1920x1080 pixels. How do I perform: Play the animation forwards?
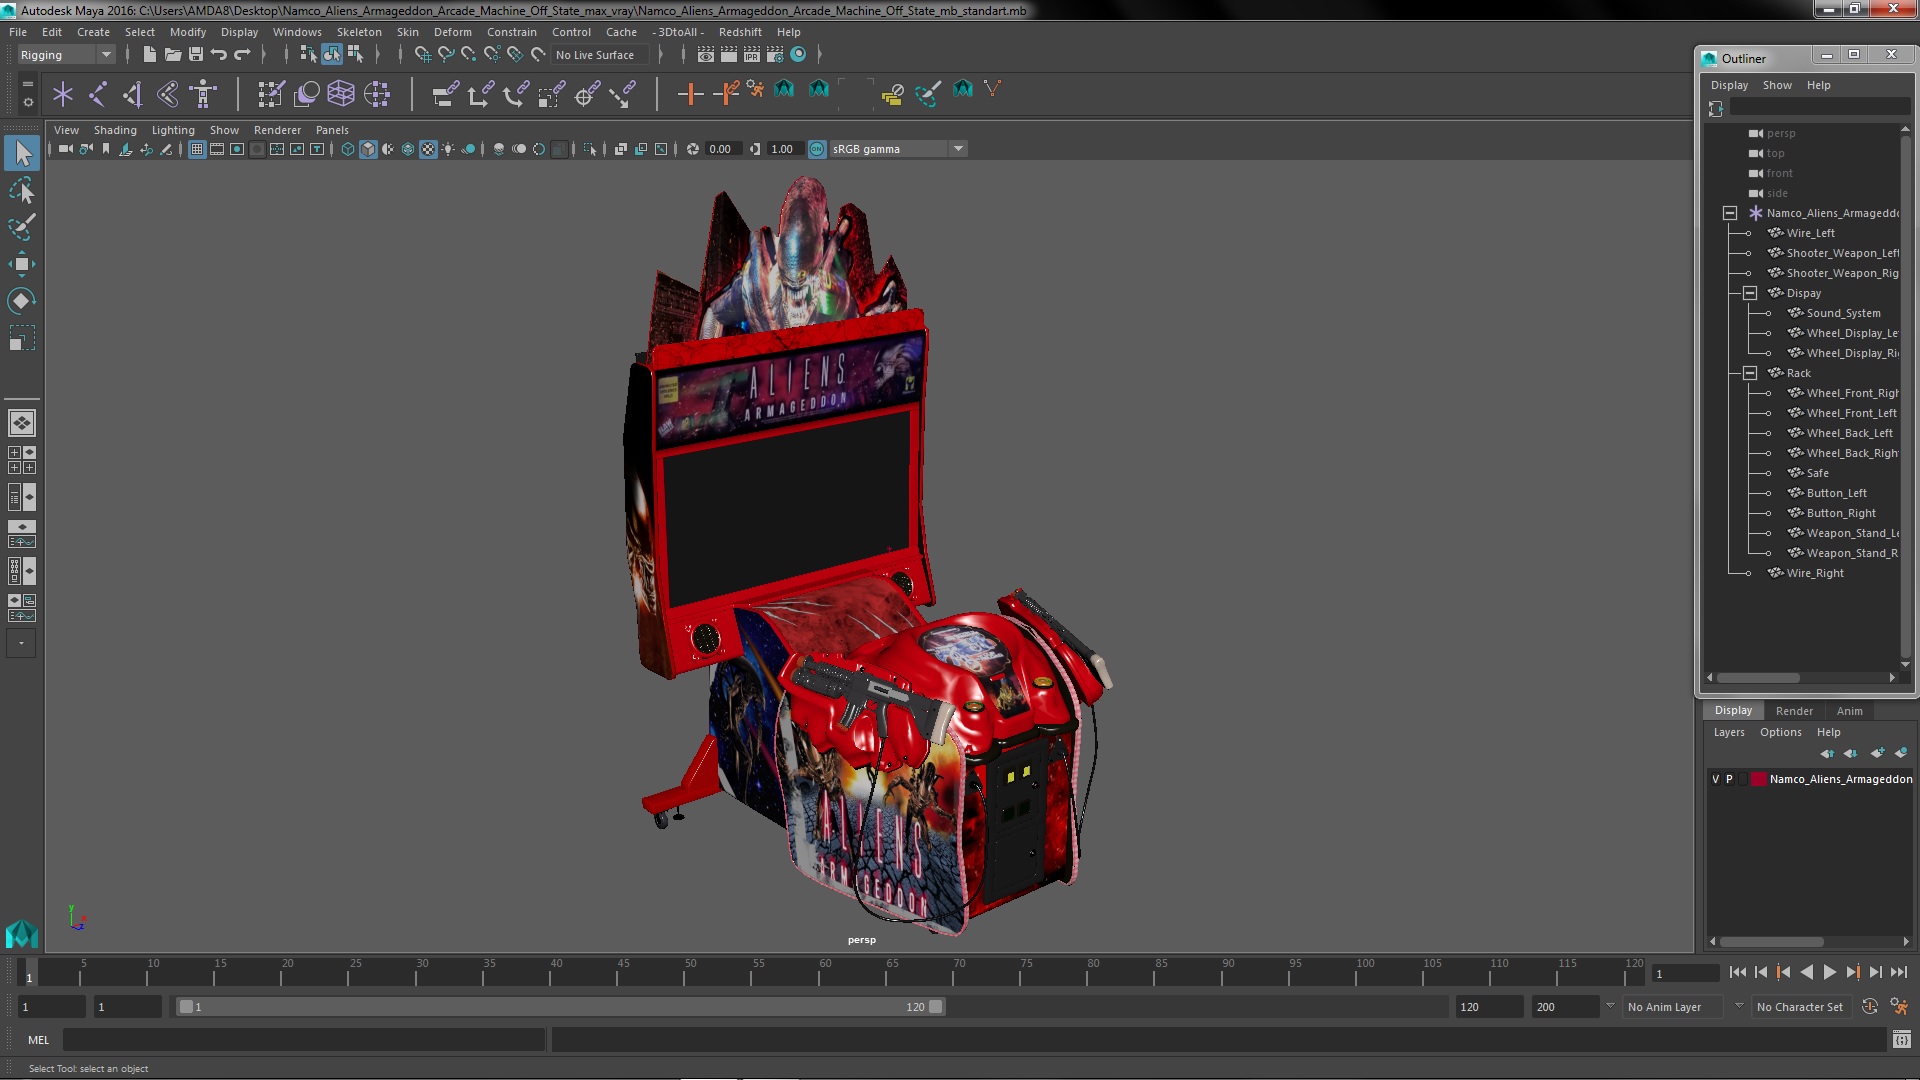pos(1830,972)
